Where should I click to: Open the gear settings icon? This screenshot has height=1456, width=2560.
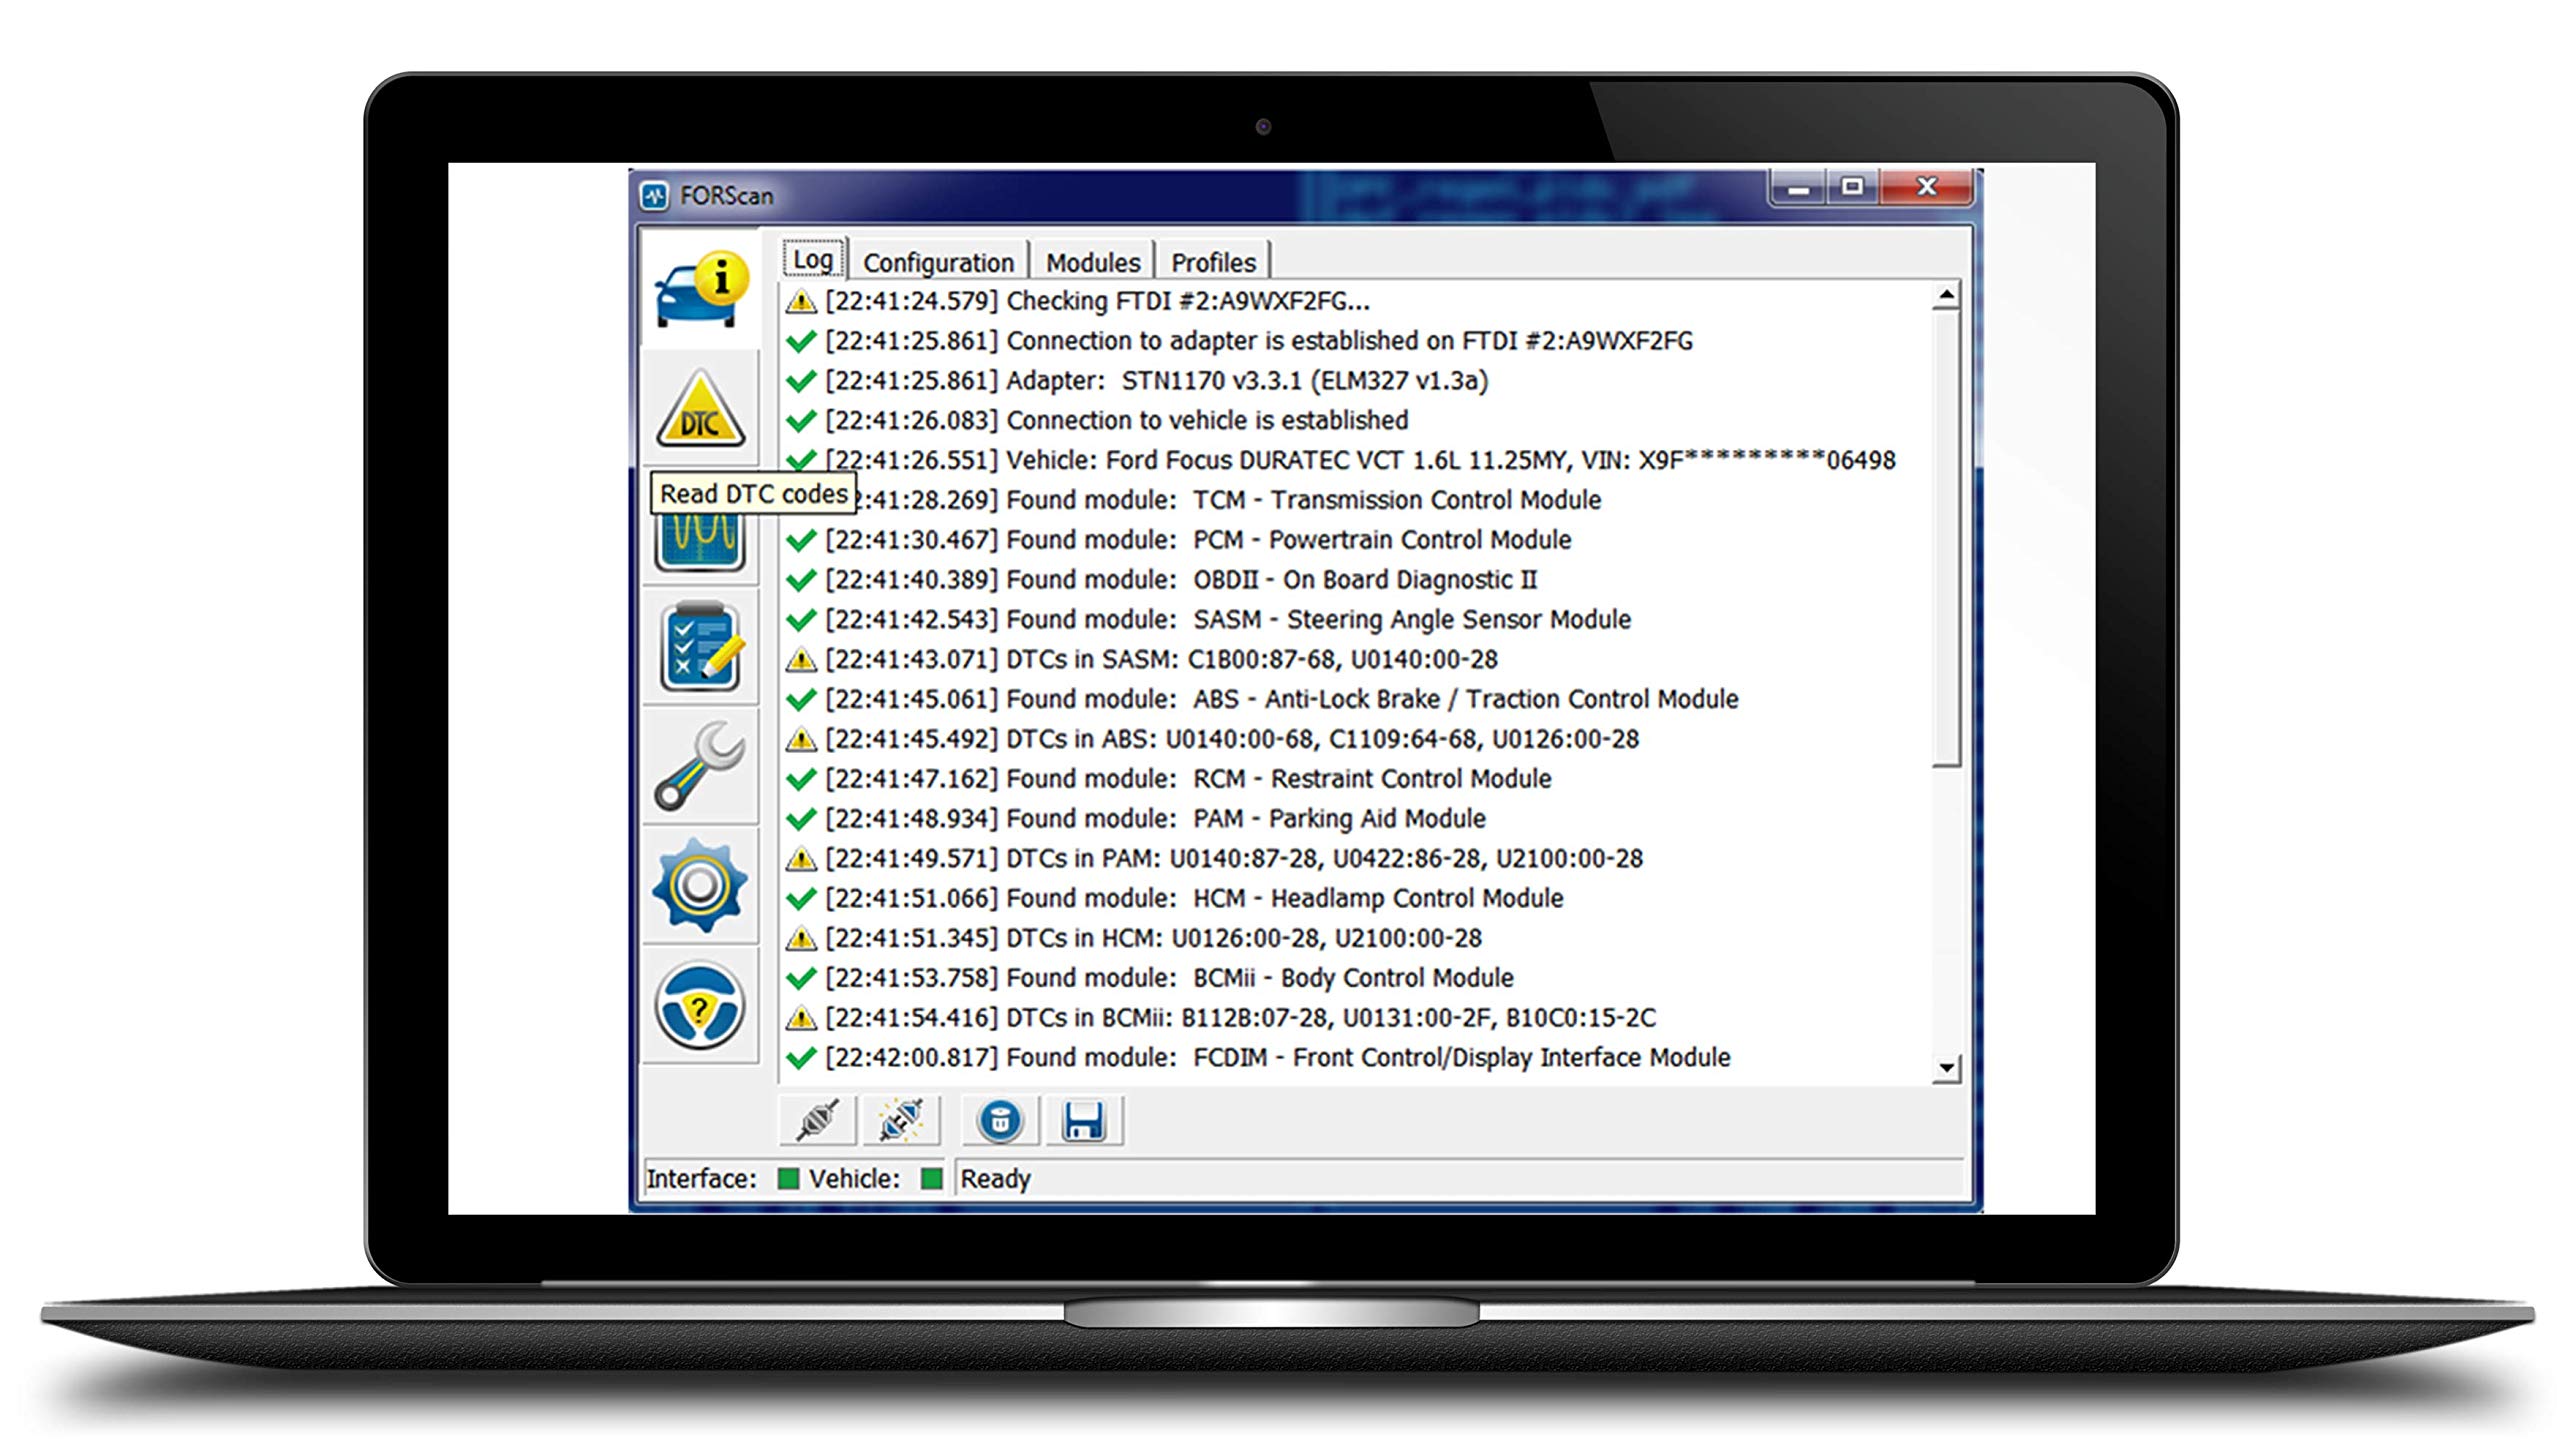pos(700,886)
